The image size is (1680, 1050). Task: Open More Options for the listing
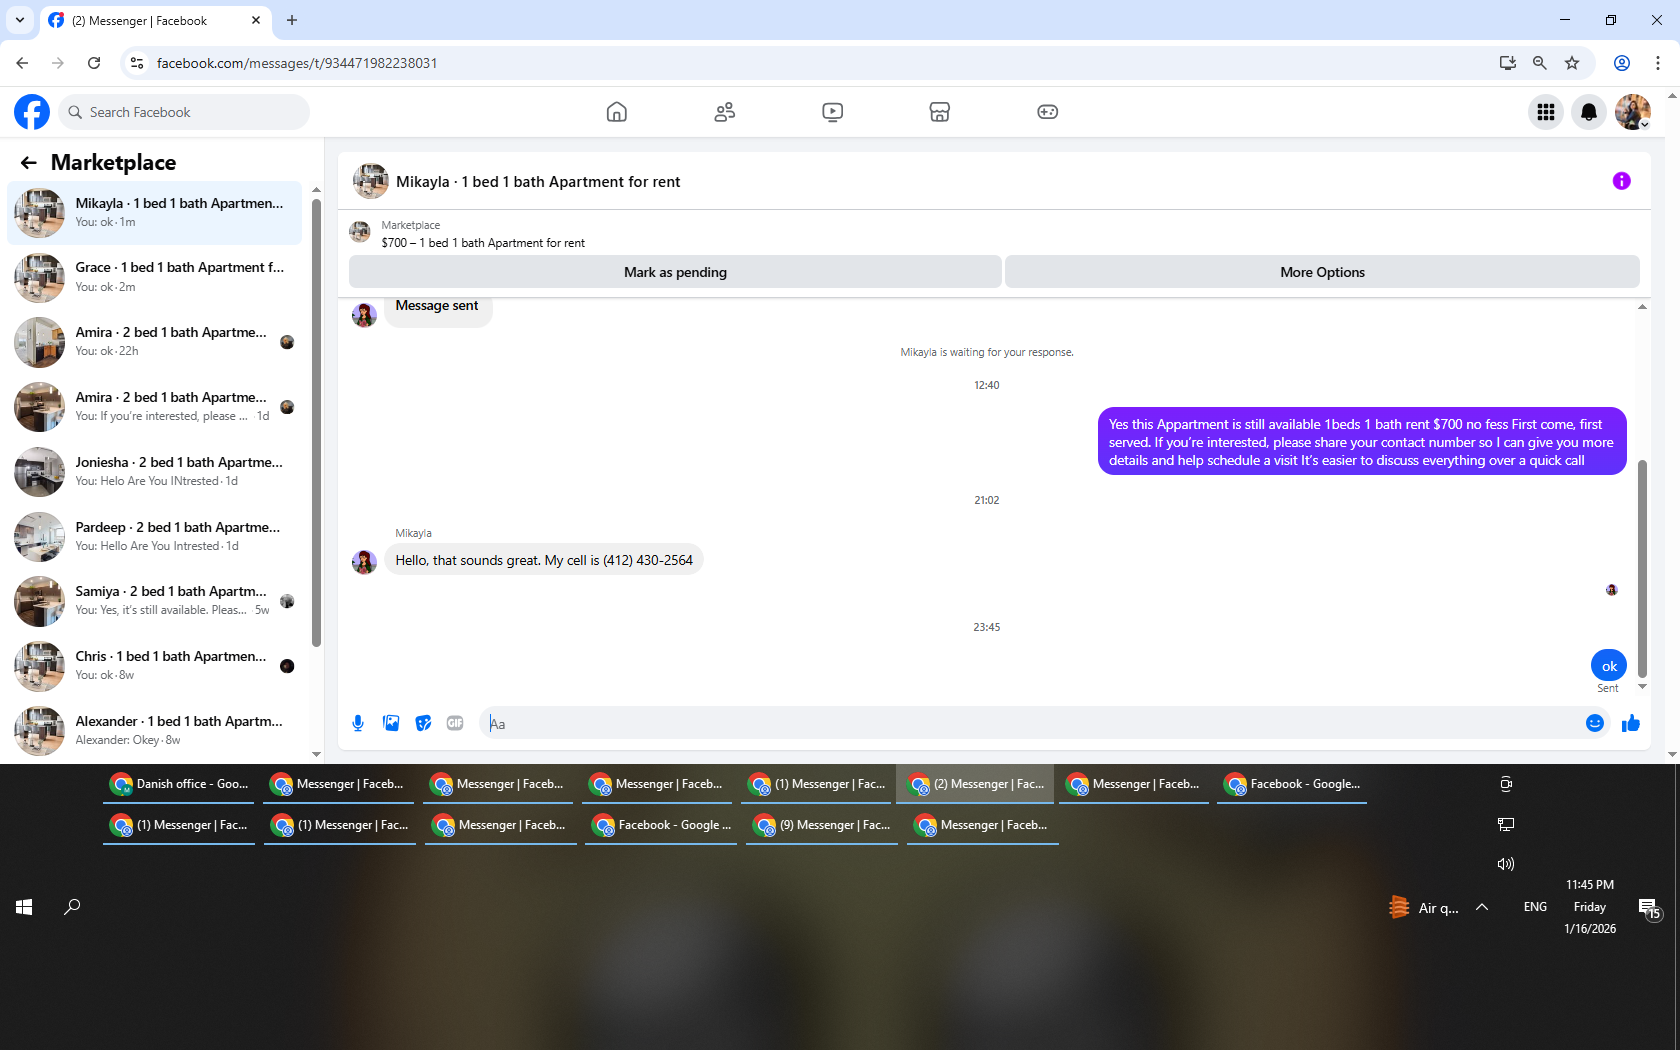coord(1322,272)
